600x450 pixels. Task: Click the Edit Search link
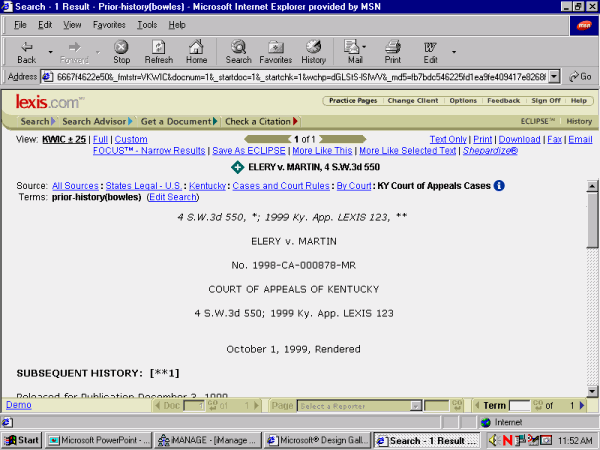(173, 197)
